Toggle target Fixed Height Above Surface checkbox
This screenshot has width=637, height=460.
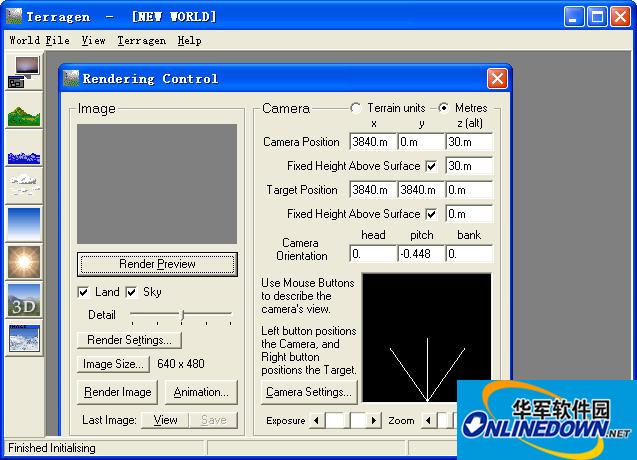pyautogui.click(x=431, y=214)
